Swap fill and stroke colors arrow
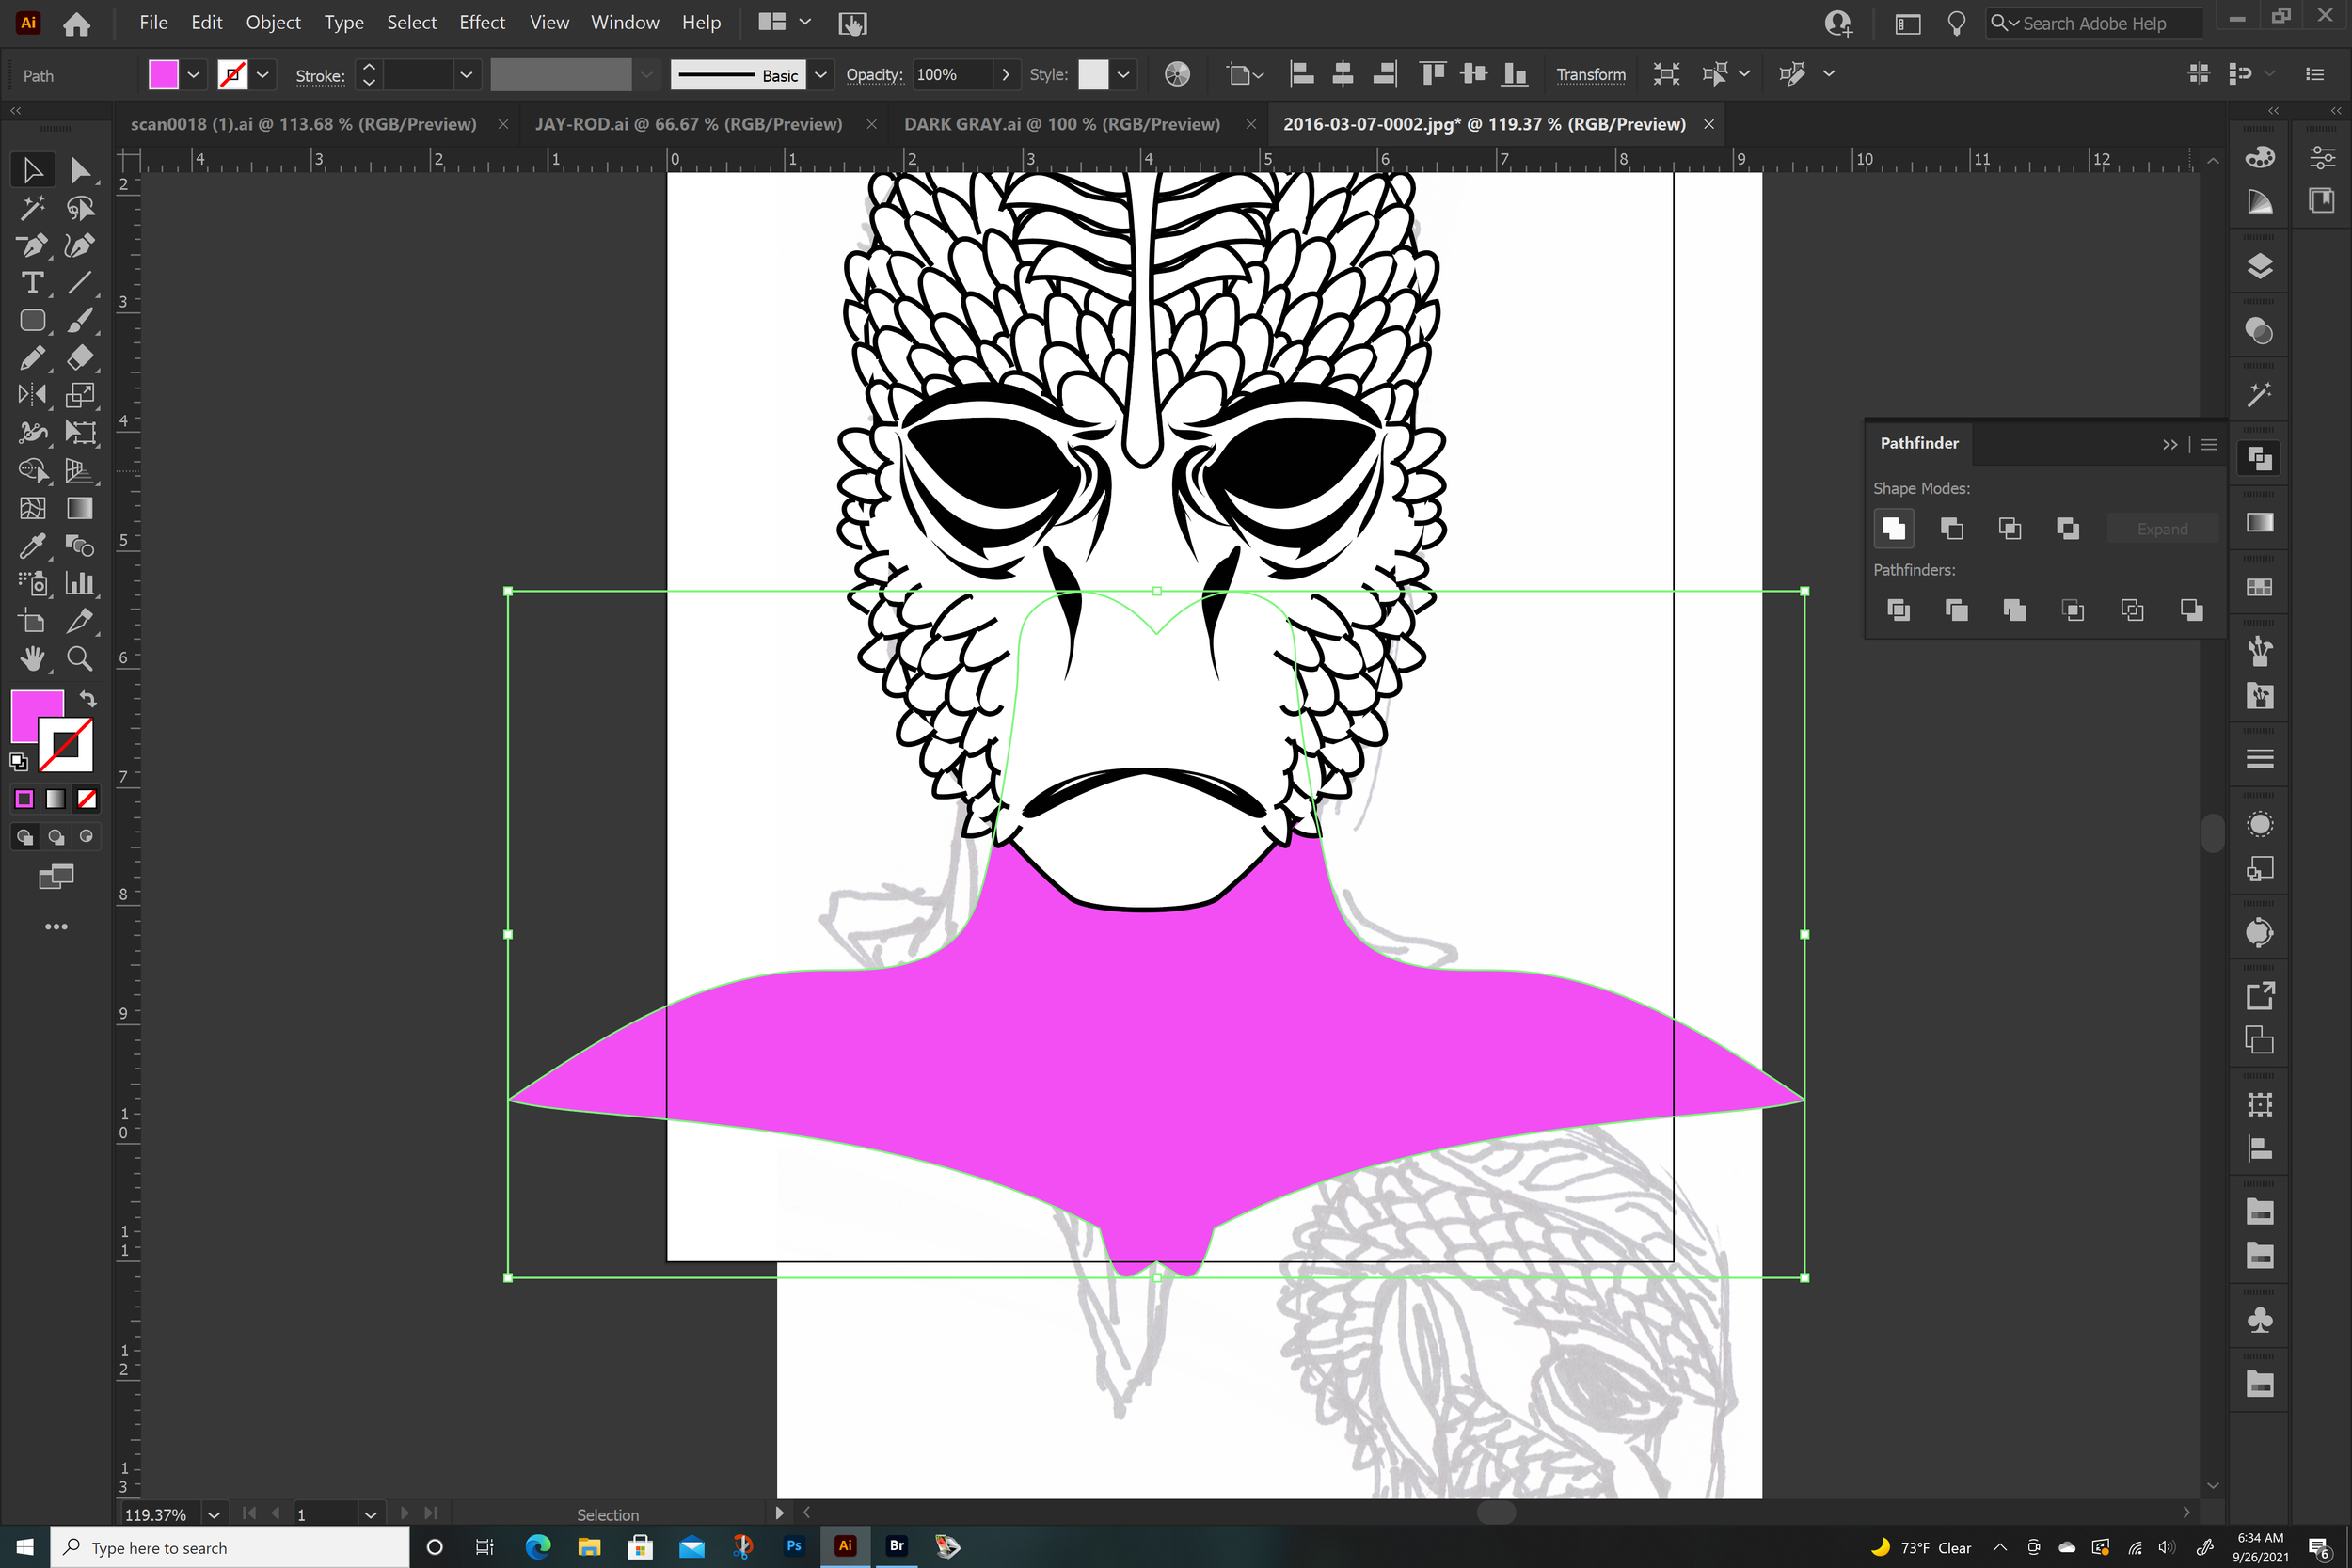 coord(88,699)
